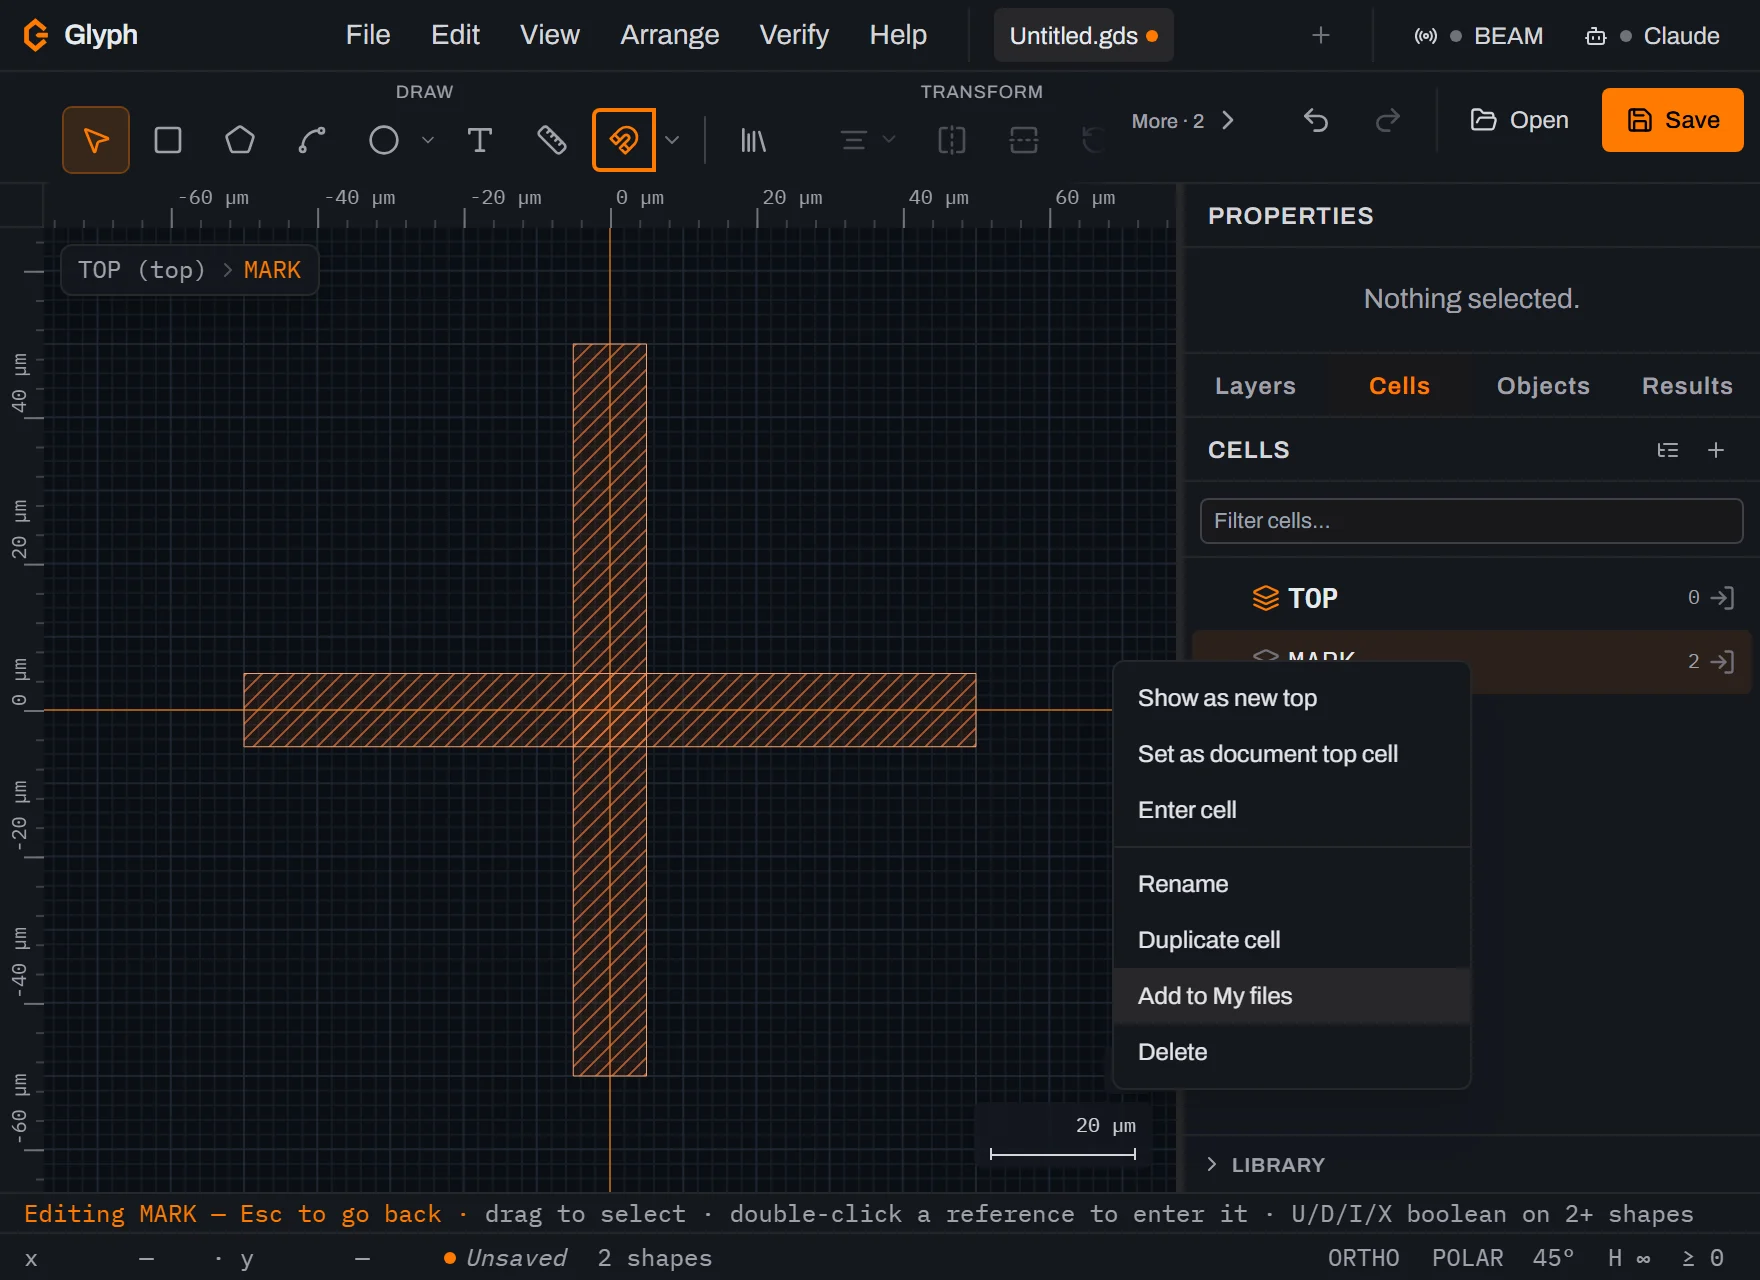Choose Add to My files
The image size is (1760, 1280).
pyautogui.click(x=1291, y=996)
